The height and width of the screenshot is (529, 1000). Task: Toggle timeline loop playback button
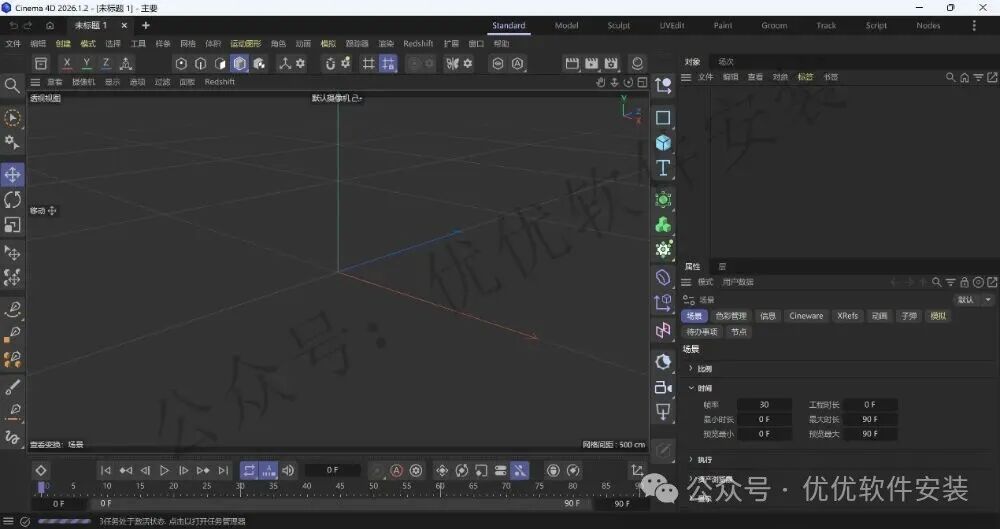pos(249,470)
